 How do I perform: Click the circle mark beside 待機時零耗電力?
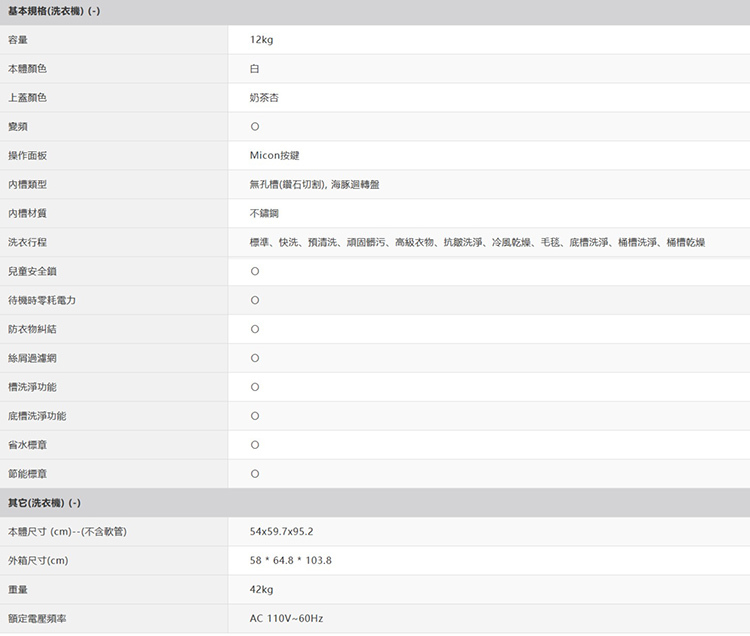click(x=255, y=301)
